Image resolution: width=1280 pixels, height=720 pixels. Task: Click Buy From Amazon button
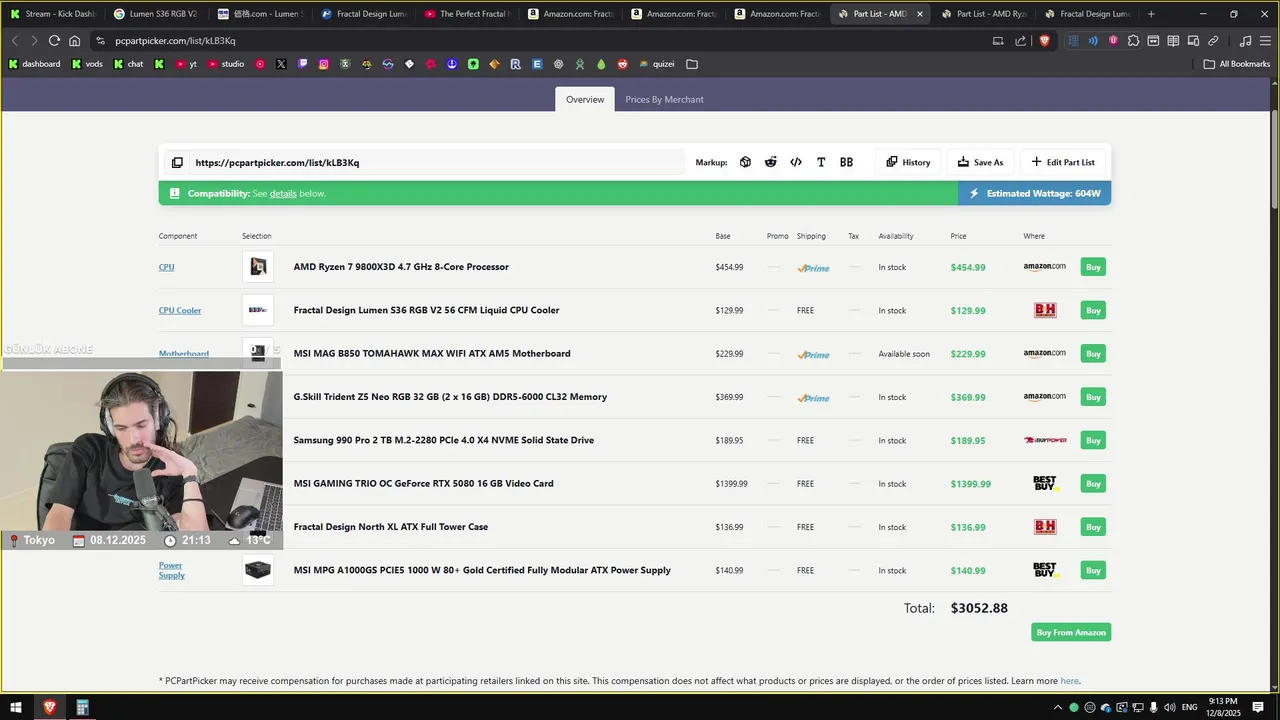point(1071,632)
